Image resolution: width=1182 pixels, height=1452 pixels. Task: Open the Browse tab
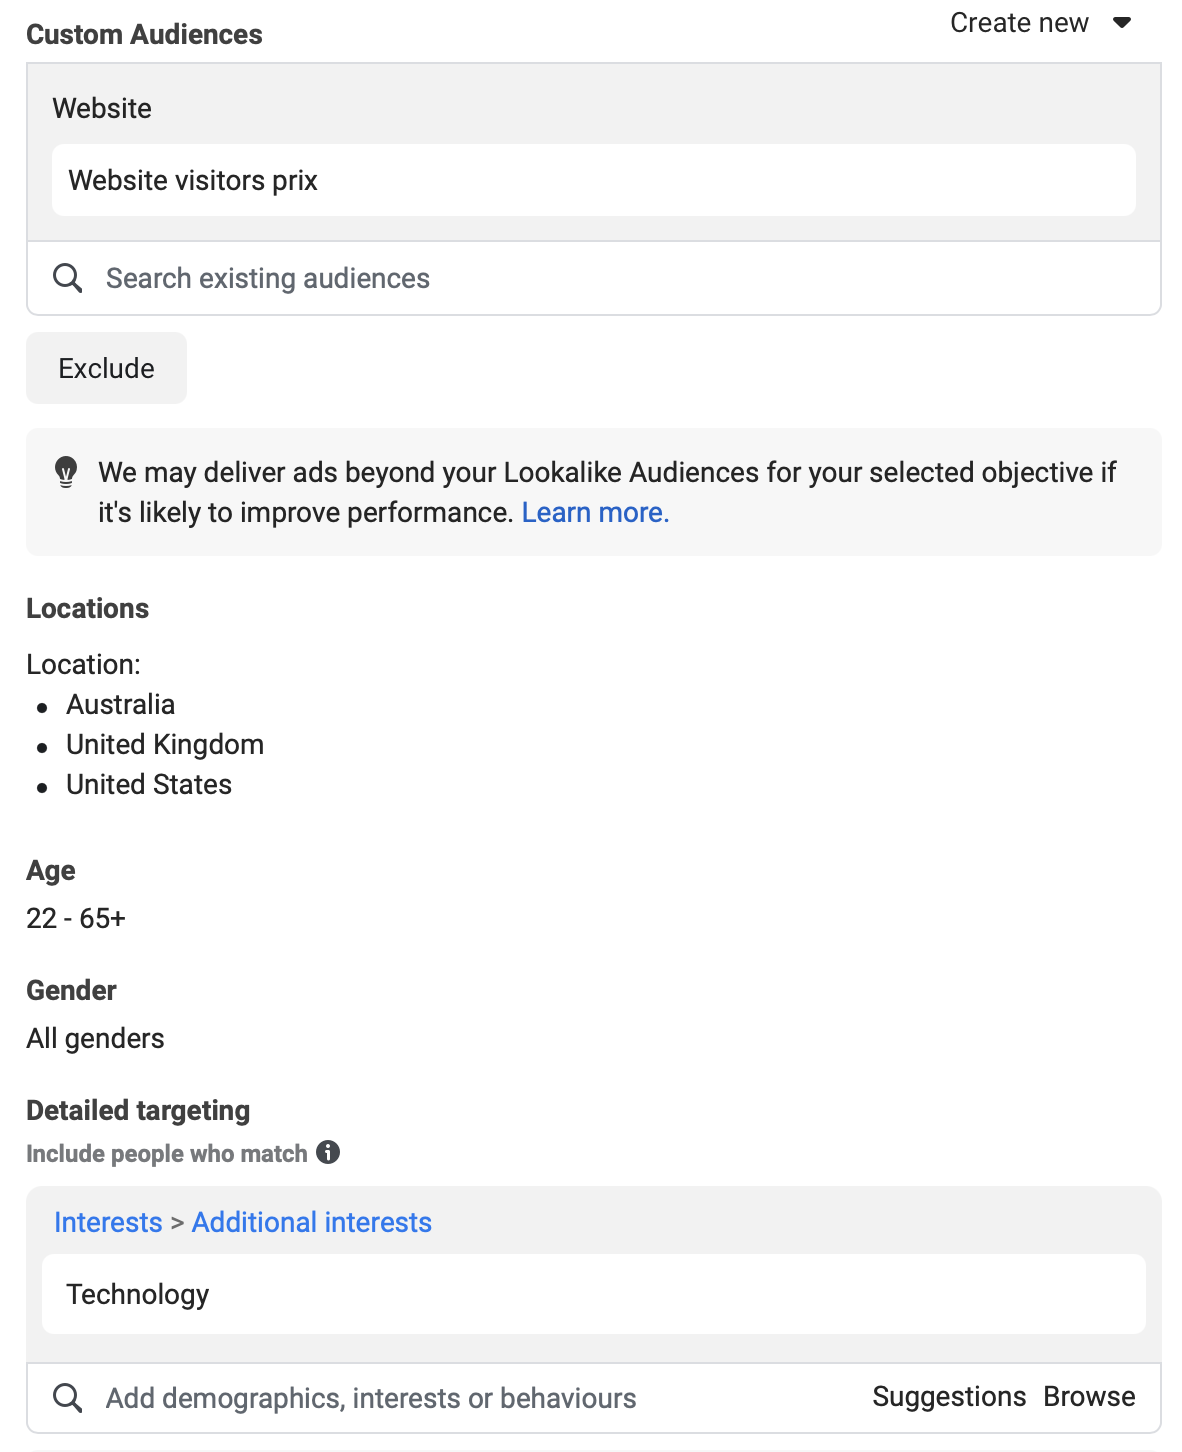point(1089,1397)
